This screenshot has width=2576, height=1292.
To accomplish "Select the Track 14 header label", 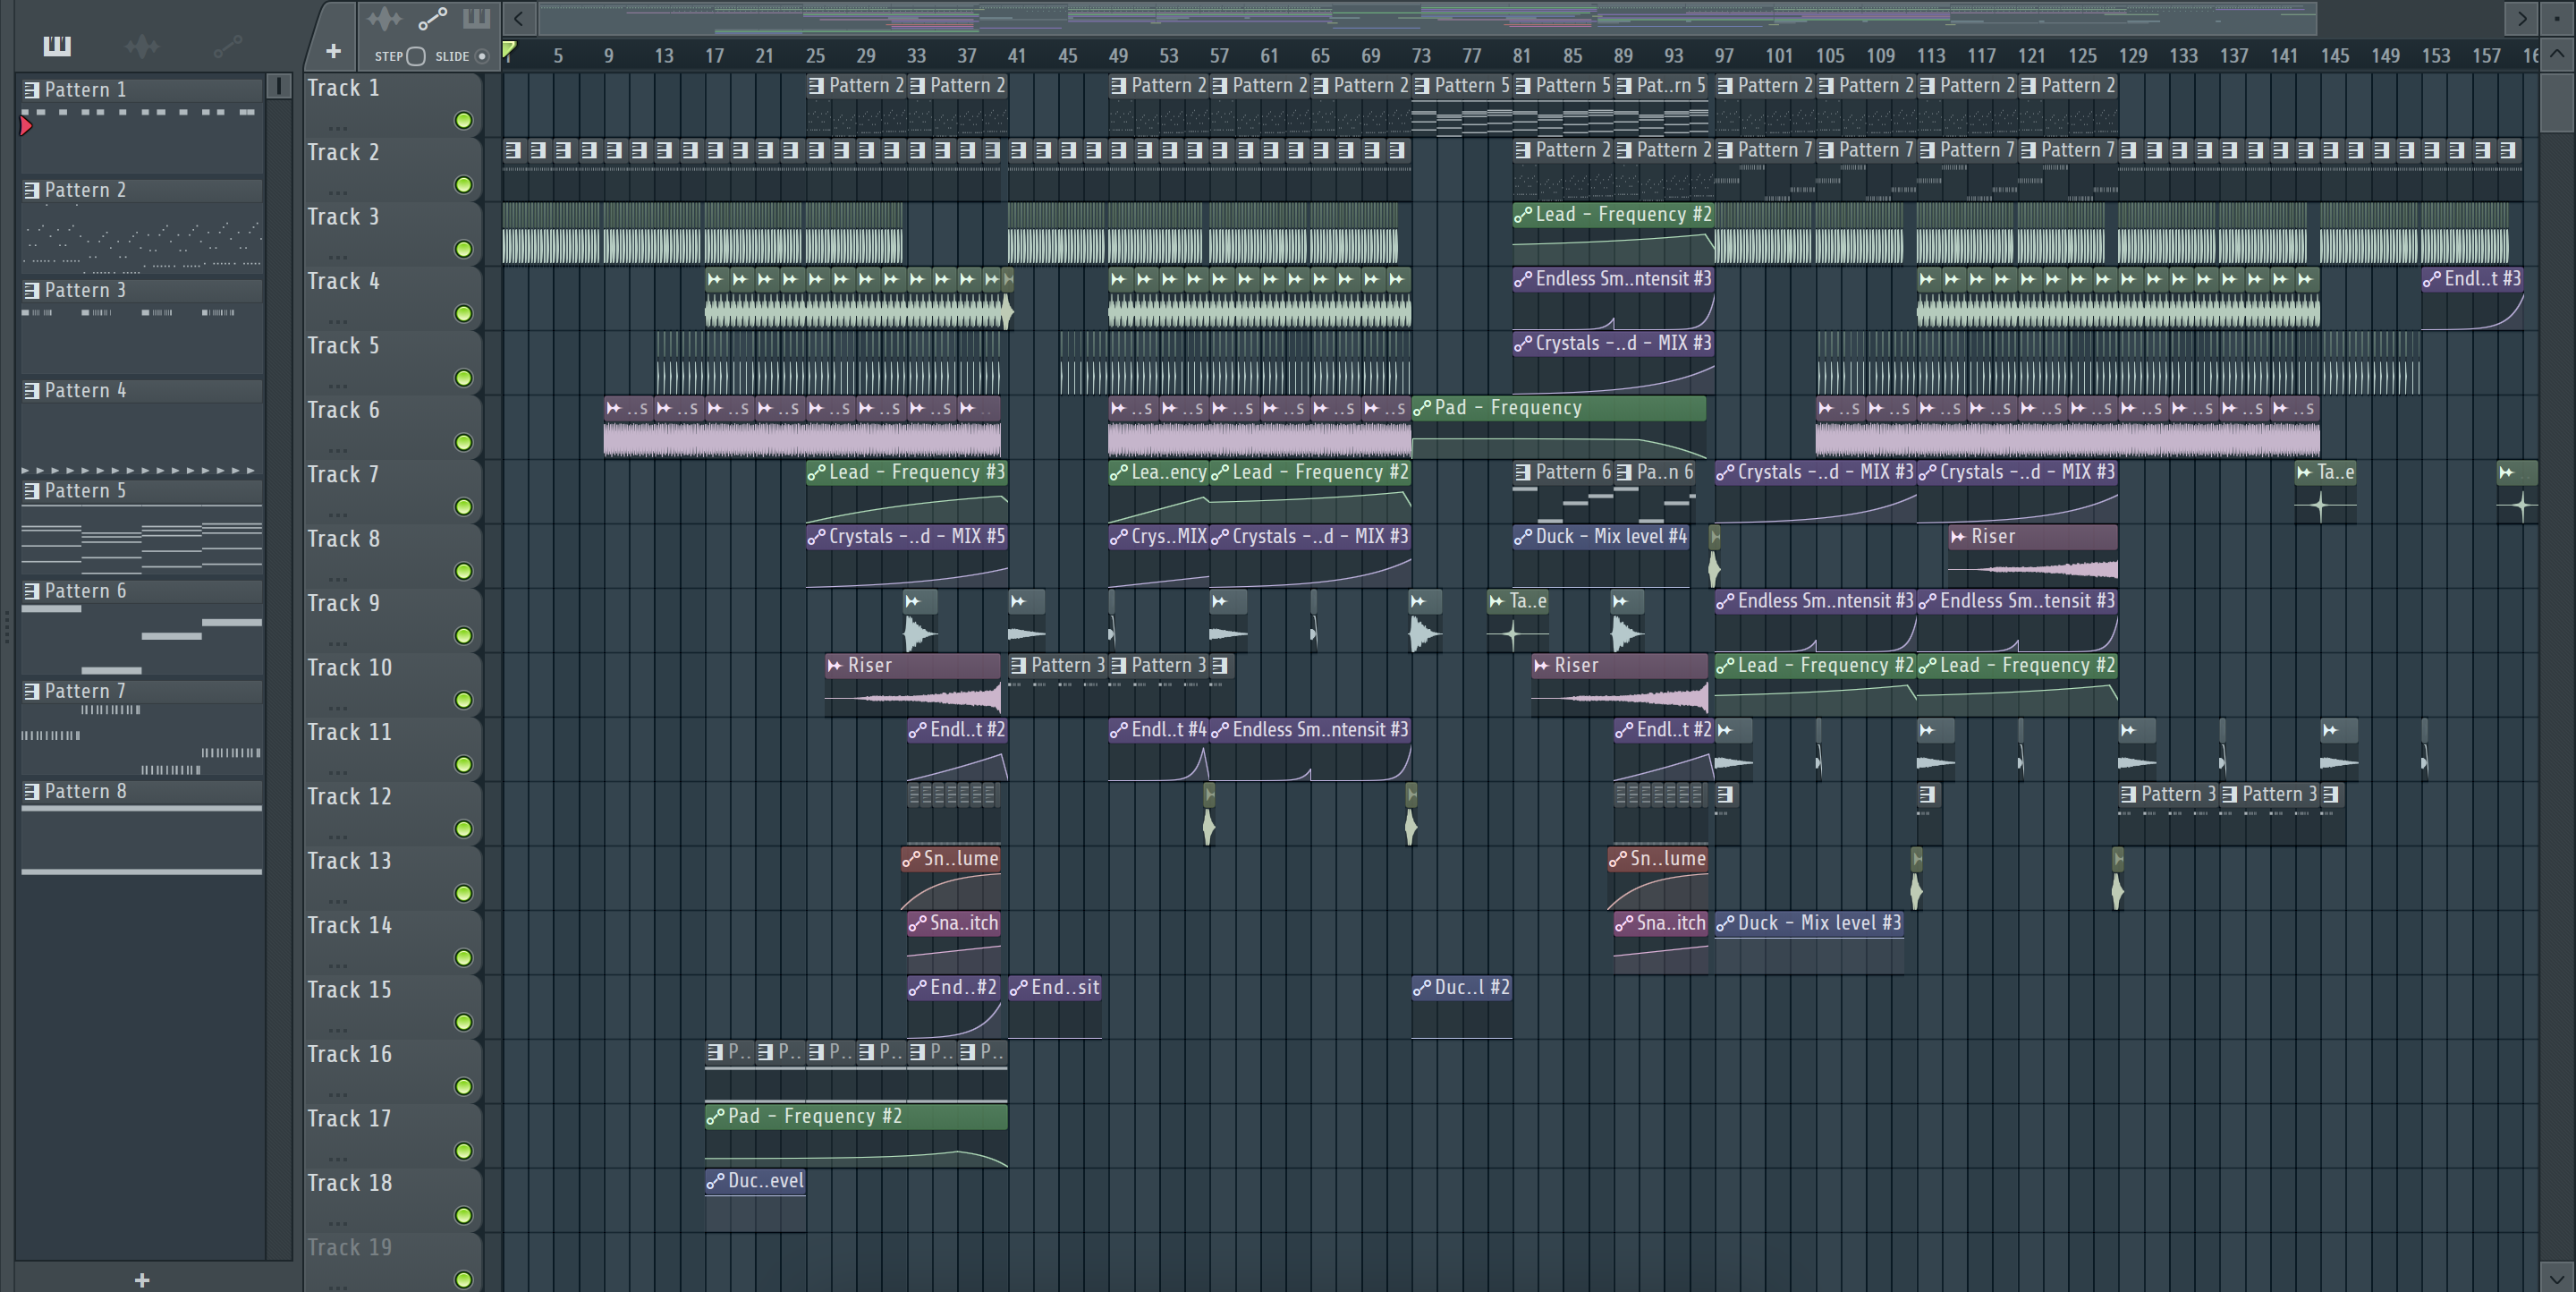I will [x=349, y=926].
